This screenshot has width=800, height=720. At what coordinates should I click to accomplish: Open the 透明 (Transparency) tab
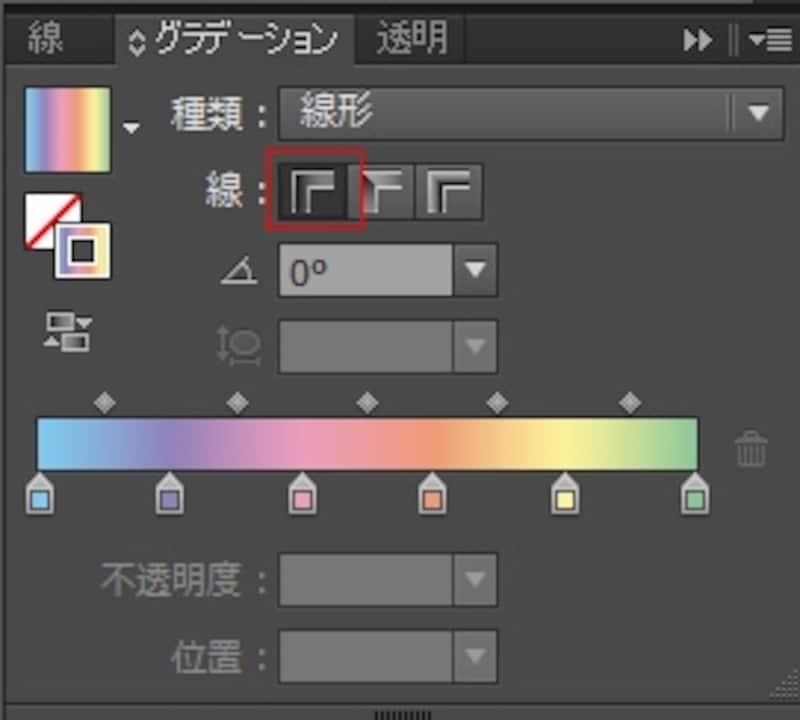(411, 38)
